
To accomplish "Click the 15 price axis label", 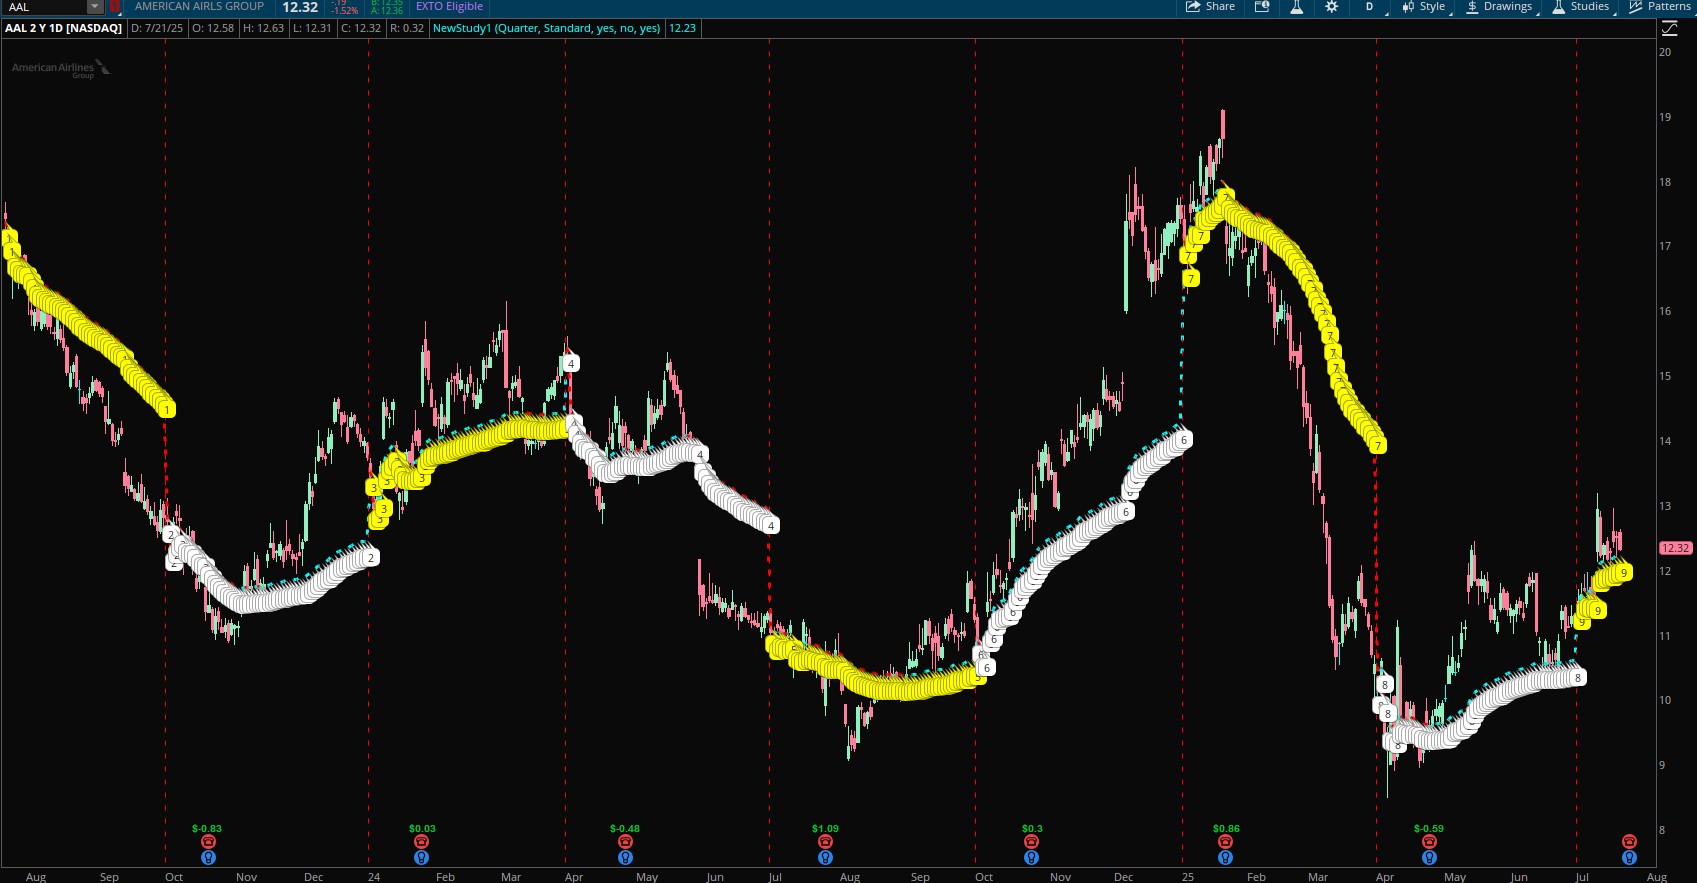I will pyautogui.click(x=1665, y=376).
